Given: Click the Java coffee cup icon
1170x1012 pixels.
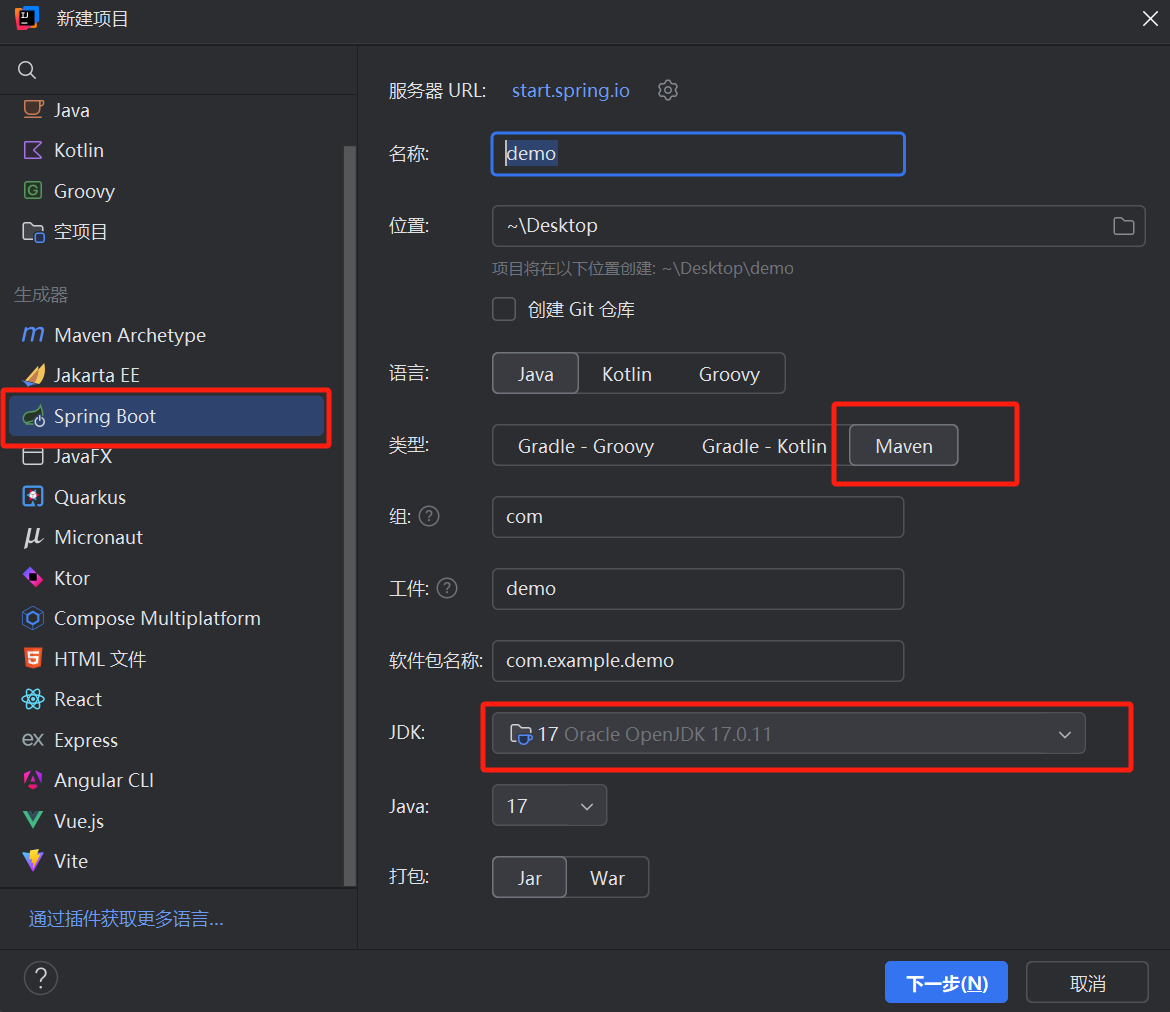Looking at the screenshot, I should coord(33,110).
